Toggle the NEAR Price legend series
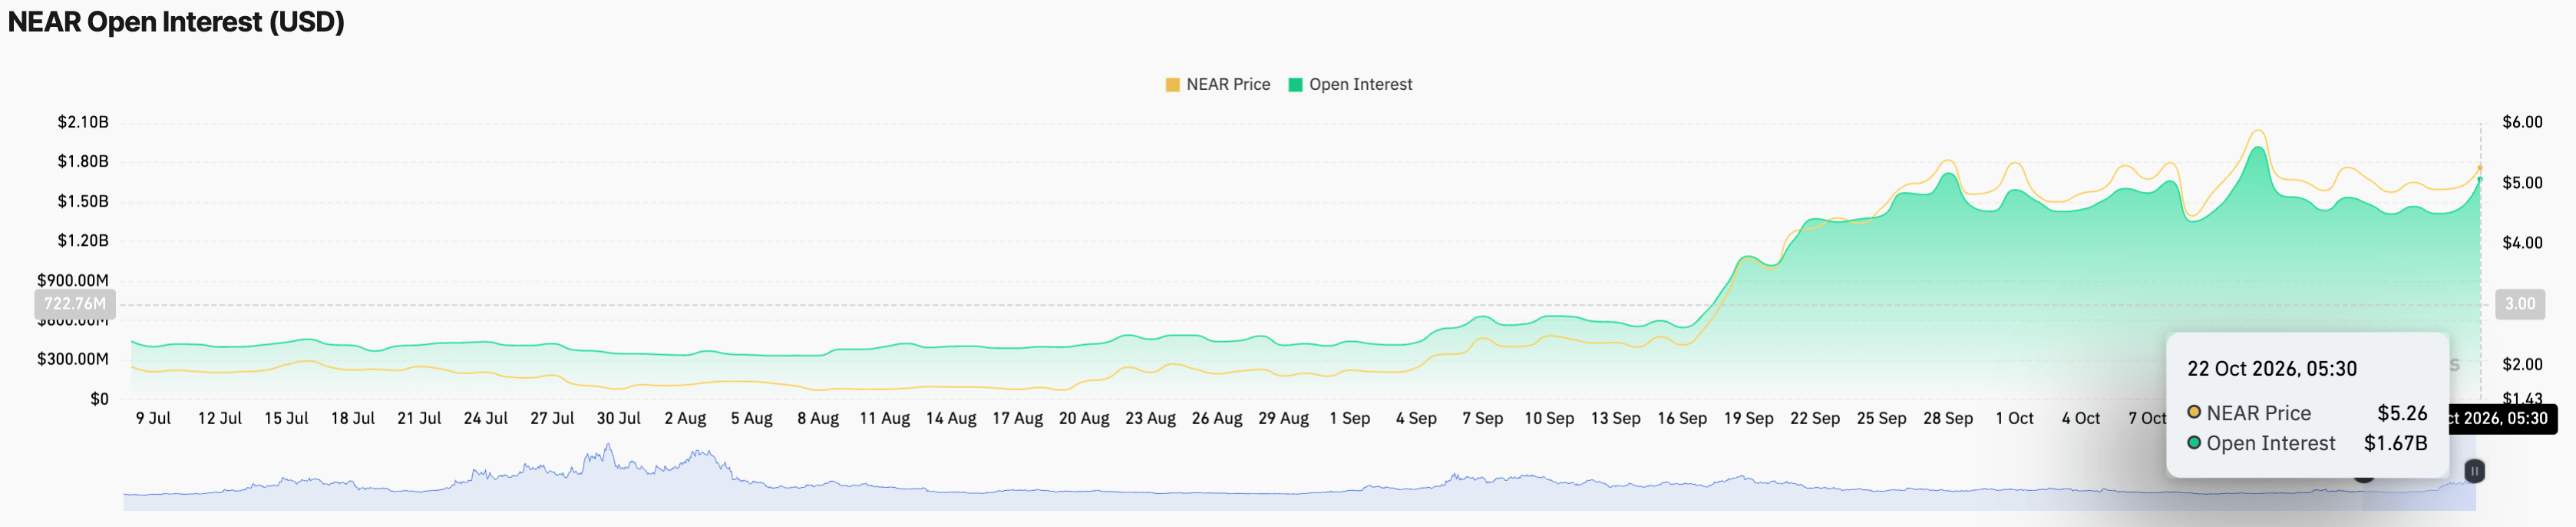 tap(1217, 85)
